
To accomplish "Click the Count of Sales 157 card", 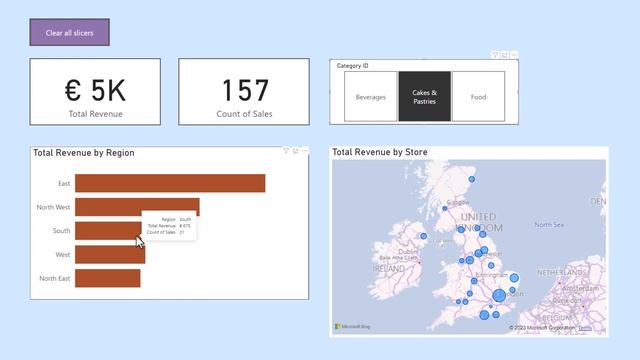I will pyautogui.click(x=244, y=91).
